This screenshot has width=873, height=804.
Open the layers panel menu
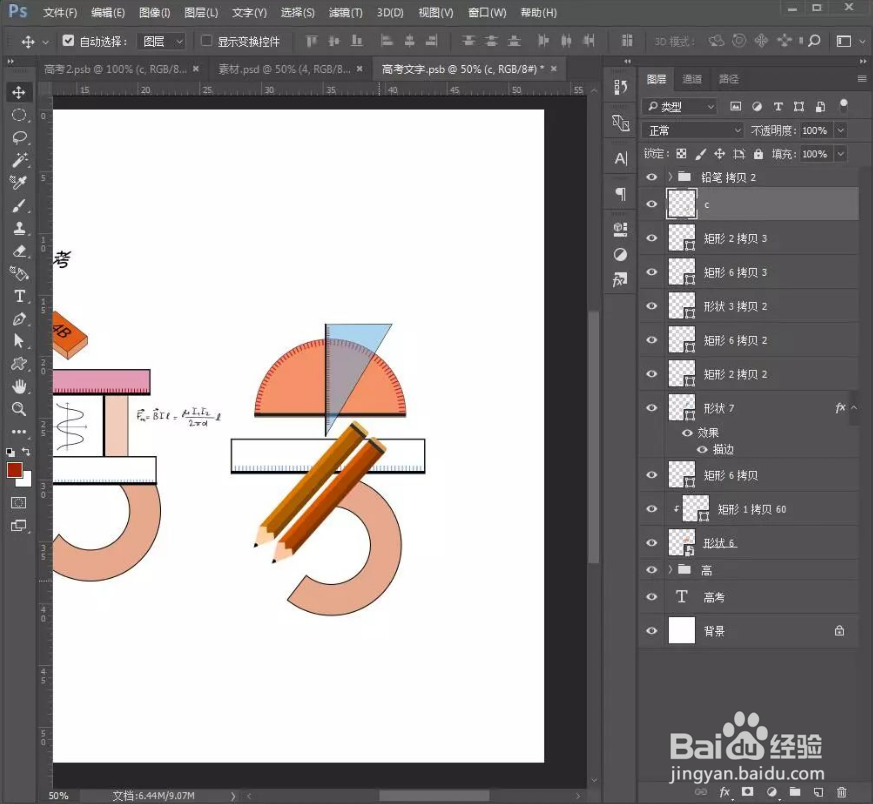862,79
